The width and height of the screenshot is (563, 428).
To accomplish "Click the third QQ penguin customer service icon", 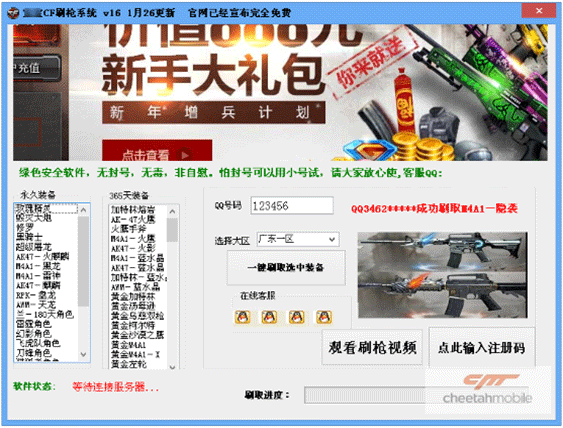I will click(297, 317).
